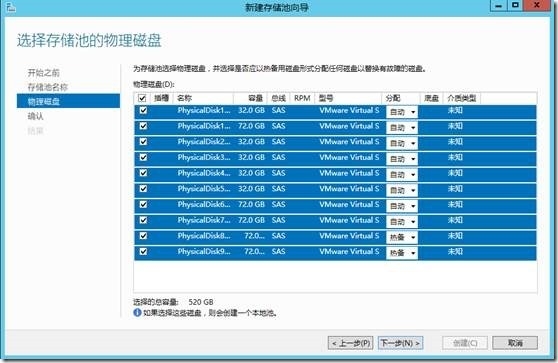Sort by the 介质类型 column header
558x363 pixels.
tap(462, 98)
